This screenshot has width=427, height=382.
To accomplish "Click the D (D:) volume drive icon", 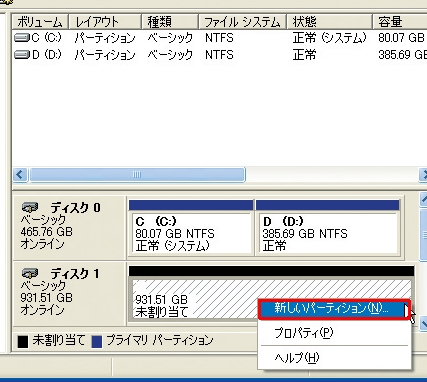I will tap(22, 54).
